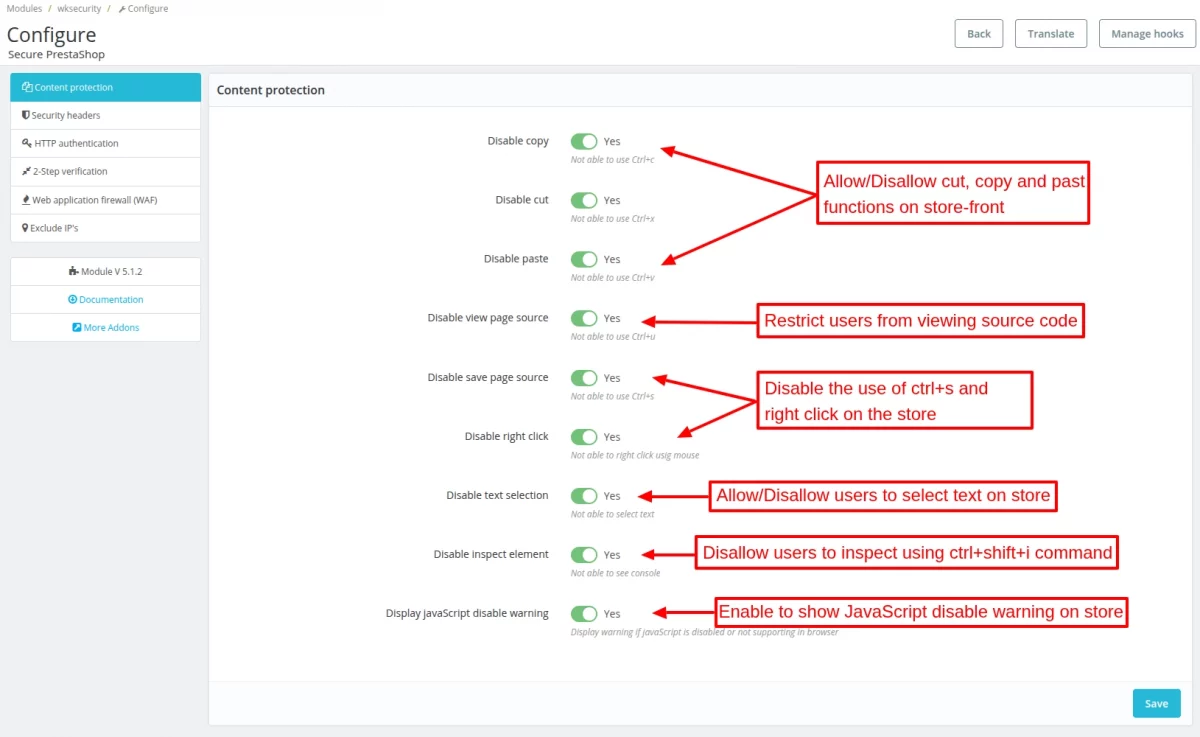Click the Module V 5.1.2 icon

(74, 271)
